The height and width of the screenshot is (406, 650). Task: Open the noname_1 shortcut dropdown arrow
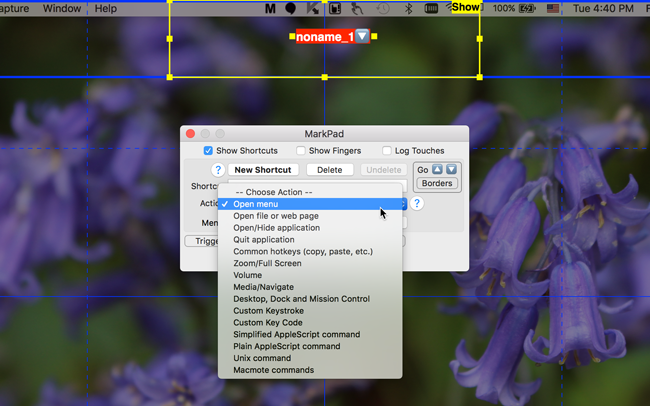pyautogui.click(x=362, y=36)
